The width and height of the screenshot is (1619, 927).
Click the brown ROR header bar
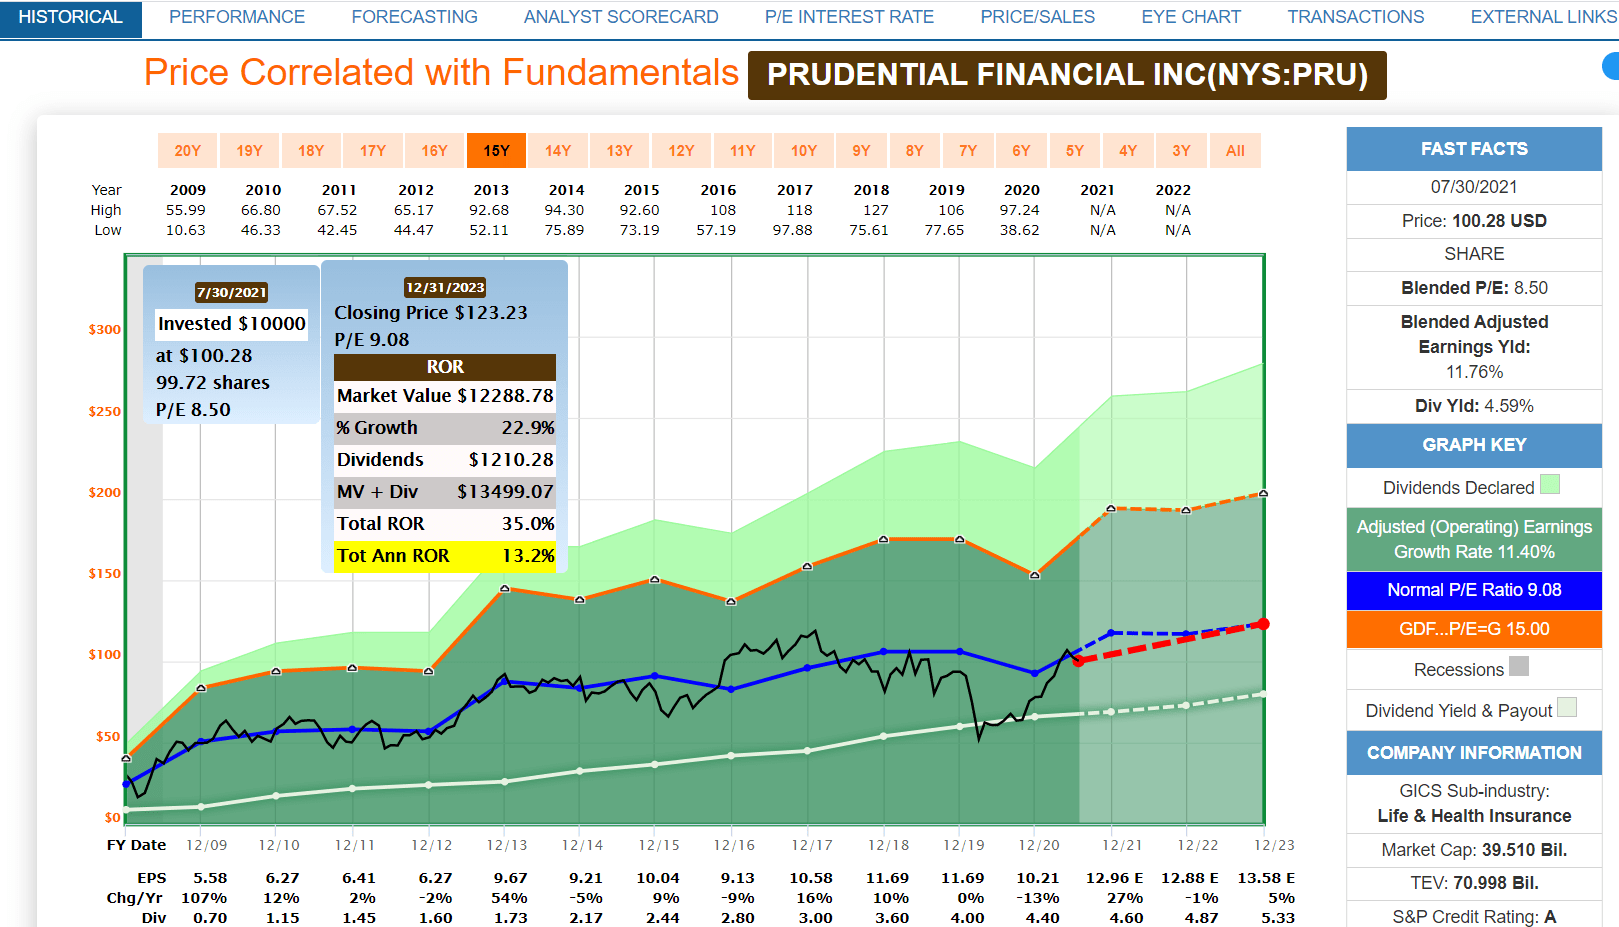tap(445, 367)
